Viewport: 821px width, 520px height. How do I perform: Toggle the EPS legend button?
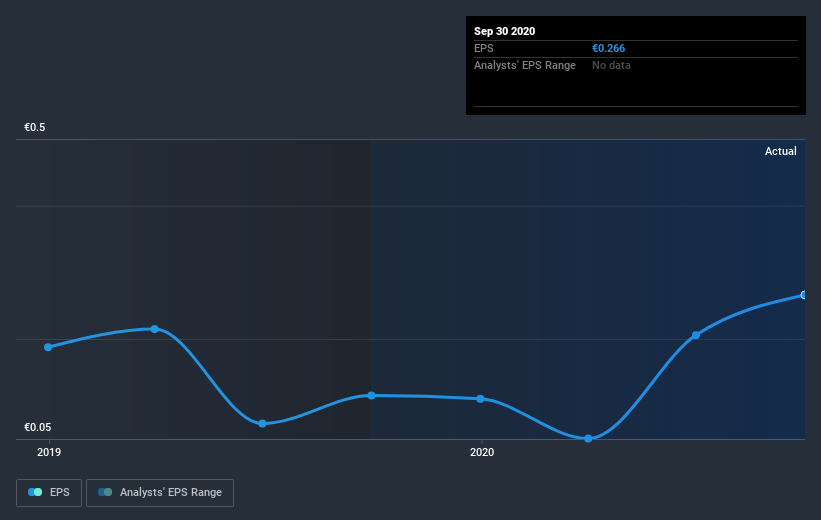[x=49, y=492]
